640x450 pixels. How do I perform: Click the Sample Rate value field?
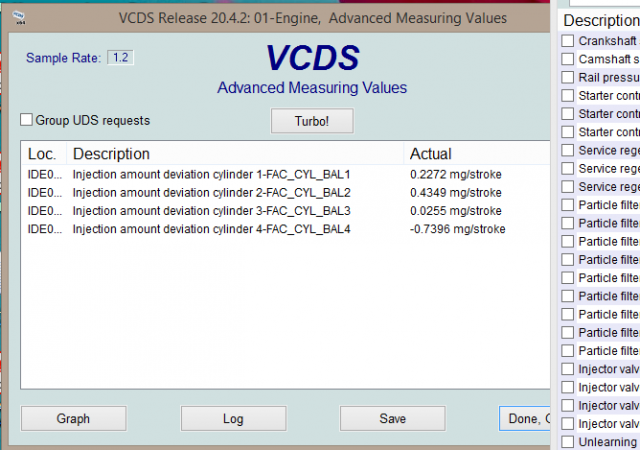pyautogui.click(x=120, y=58)
